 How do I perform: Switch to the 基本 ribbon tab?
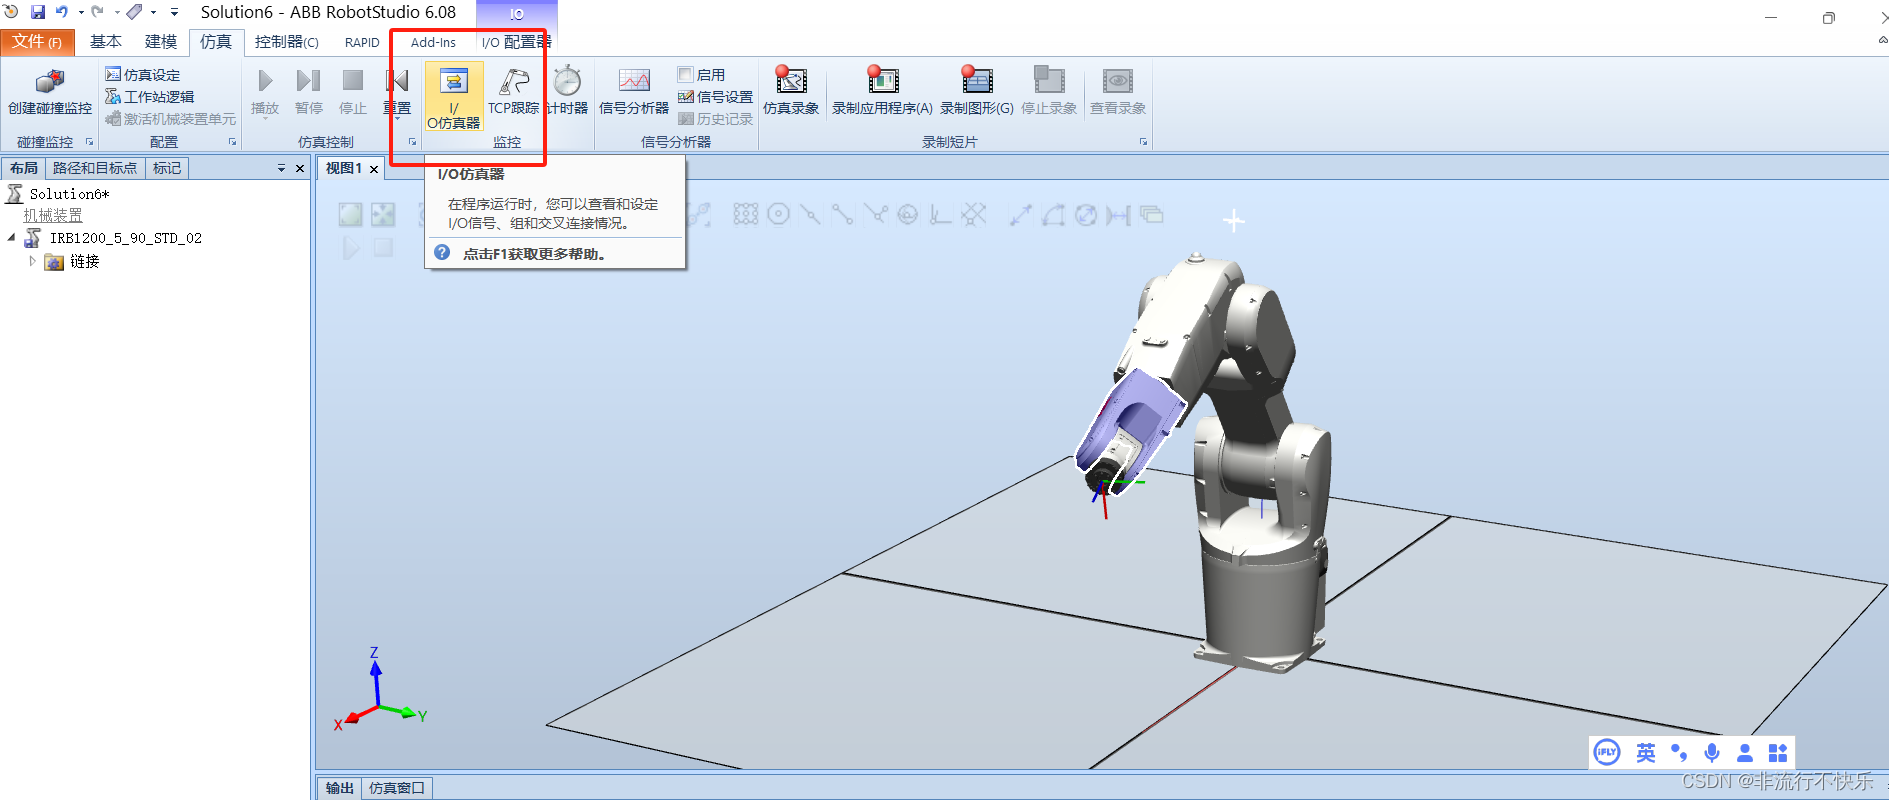(x=106, y=42)
